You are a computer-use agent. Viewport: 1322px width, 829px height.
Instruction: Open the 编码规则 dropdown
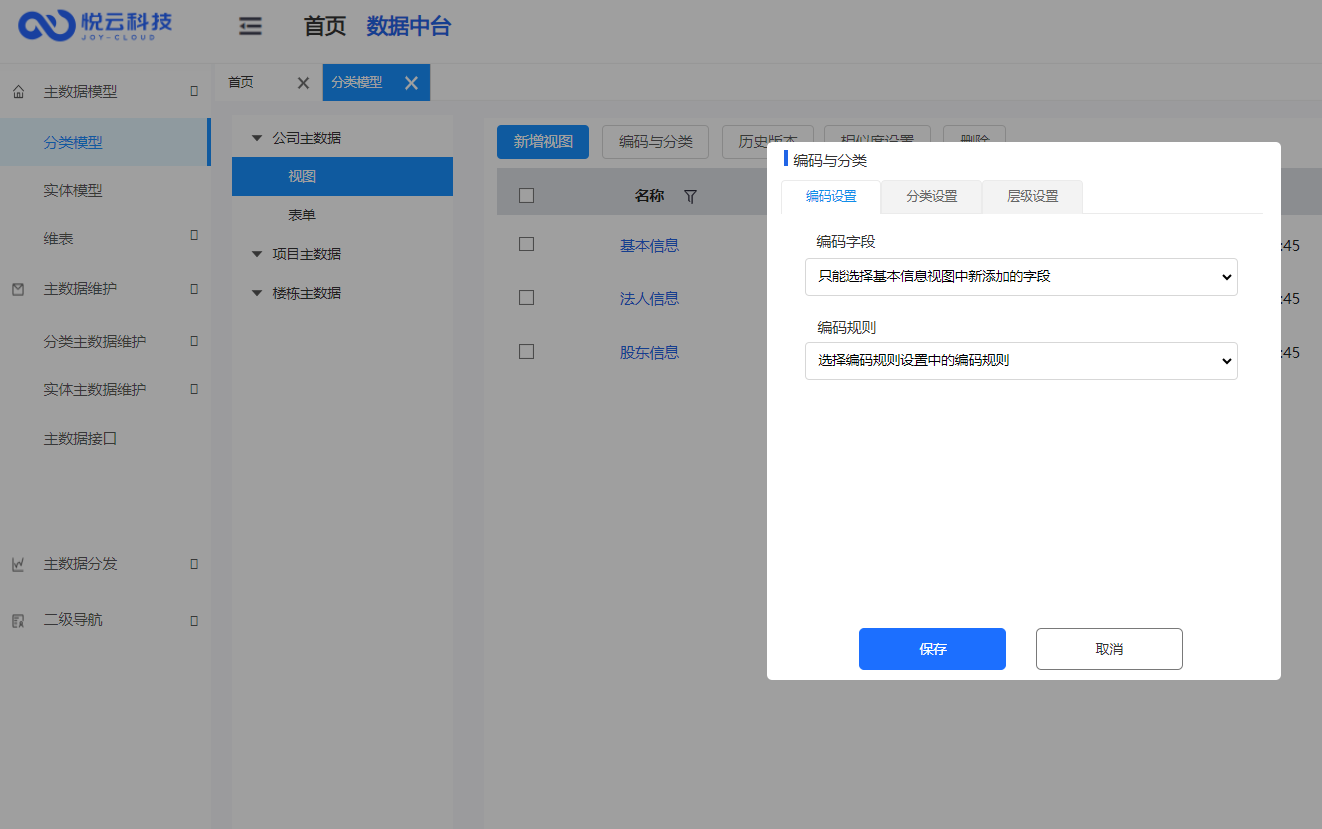(1021, 361)
